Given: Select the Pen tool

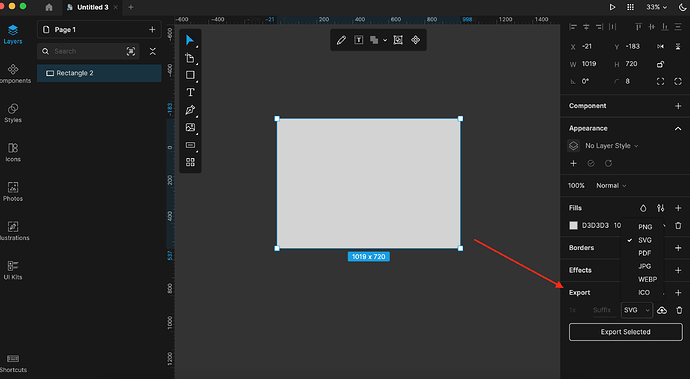Looking at the screenshot, I should click(x=190, y=110).
